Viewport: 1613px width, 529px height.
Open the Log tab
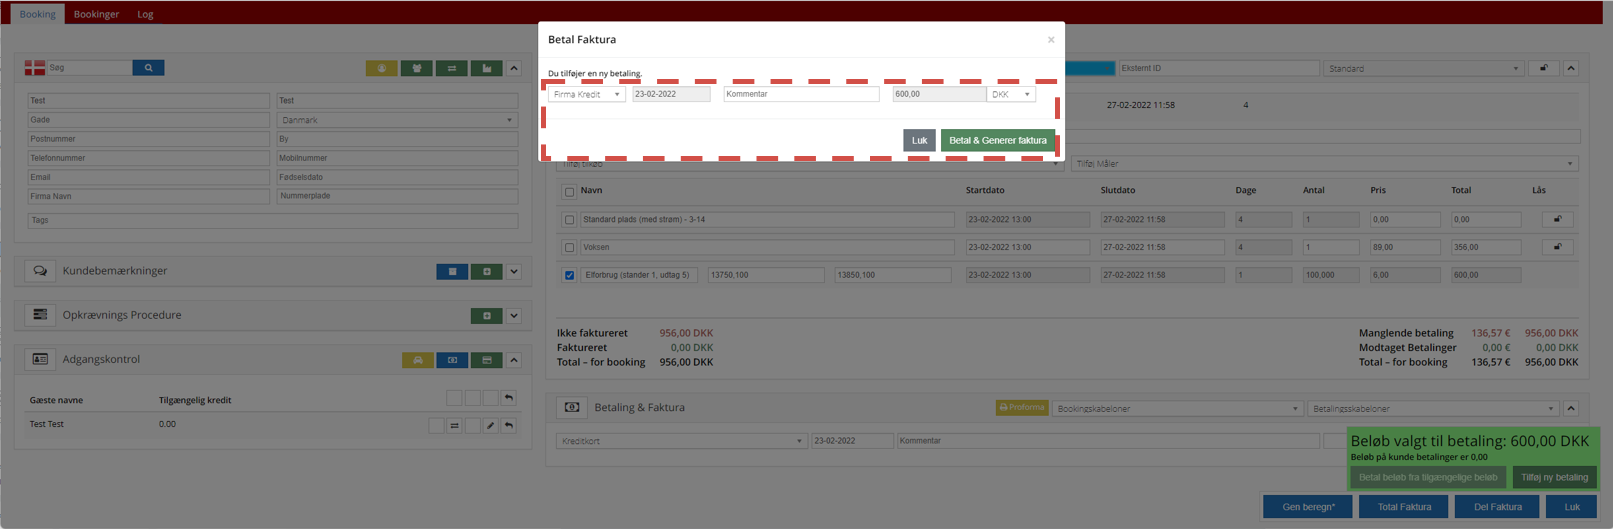[x=145, y=14]
